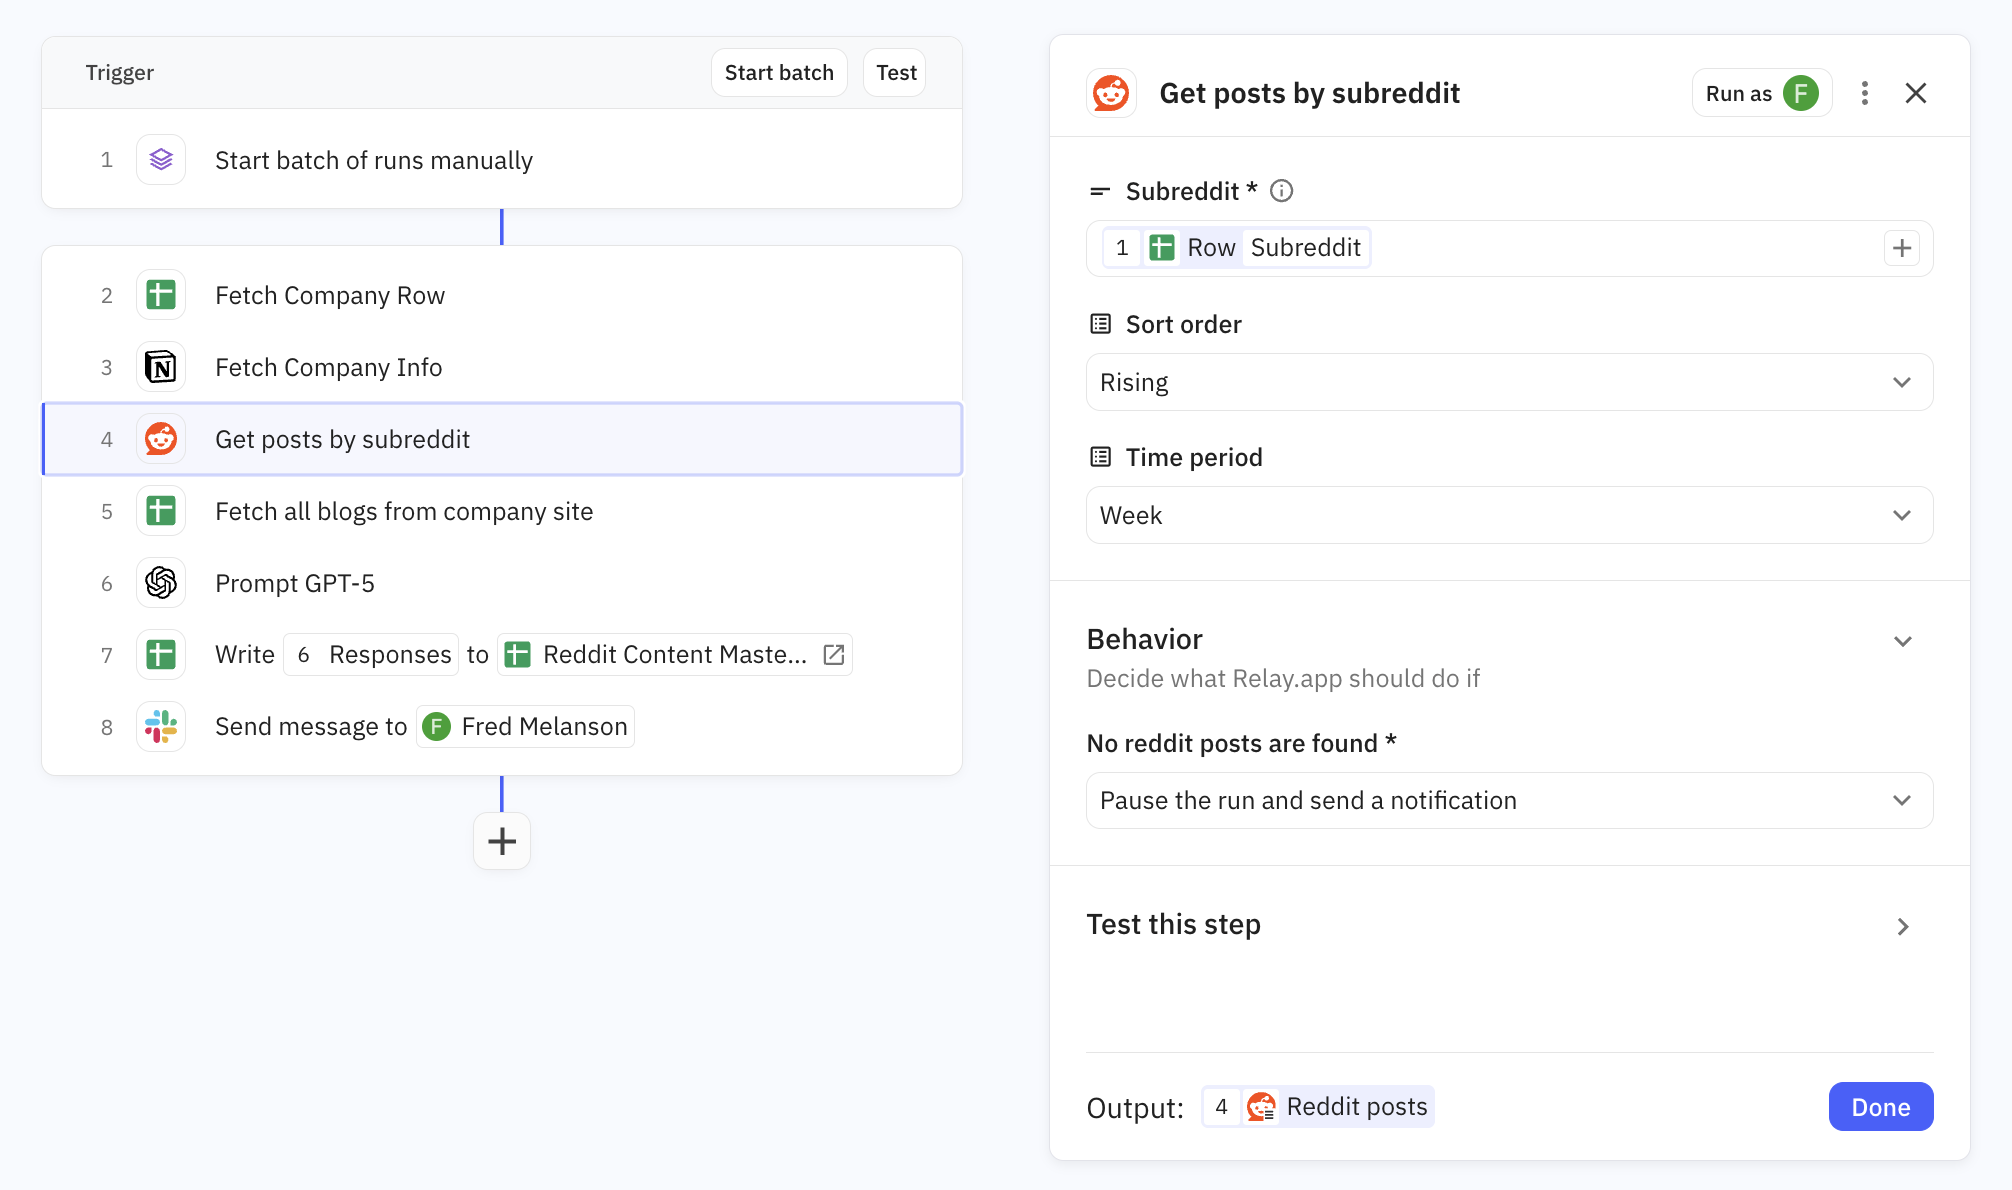2012x1190 pixels.
Task: Click the Notion icon on step 3
Action: 161,367
